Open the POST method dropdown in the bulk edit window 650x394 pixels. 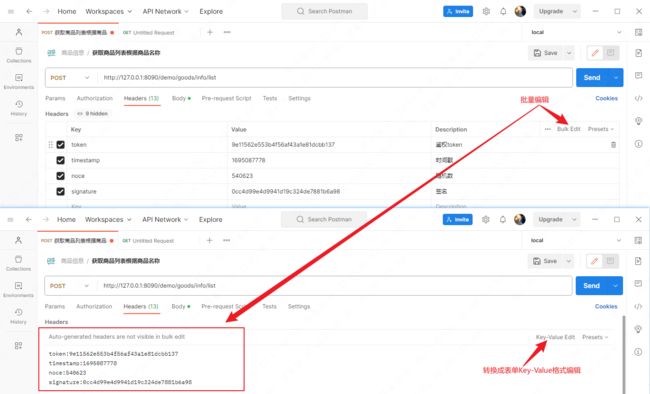(69, 286)
